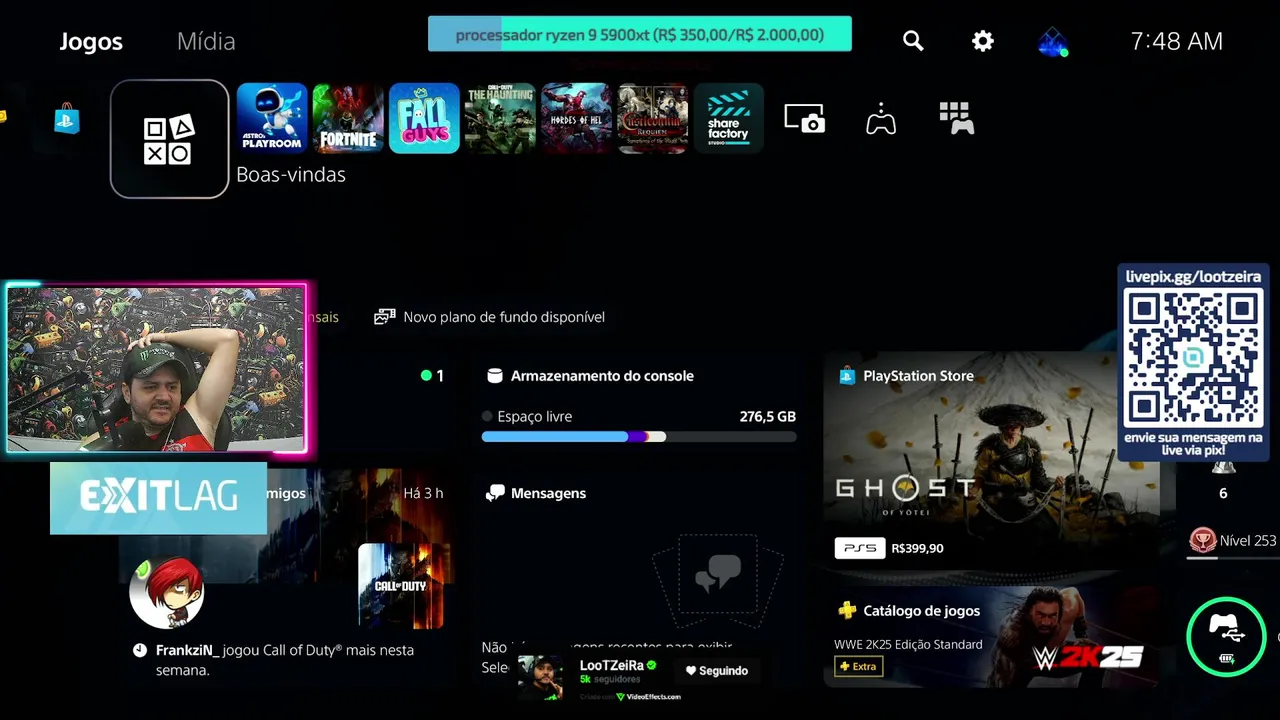
Task: Click the storage drive icon
Action: pos(494,376)
